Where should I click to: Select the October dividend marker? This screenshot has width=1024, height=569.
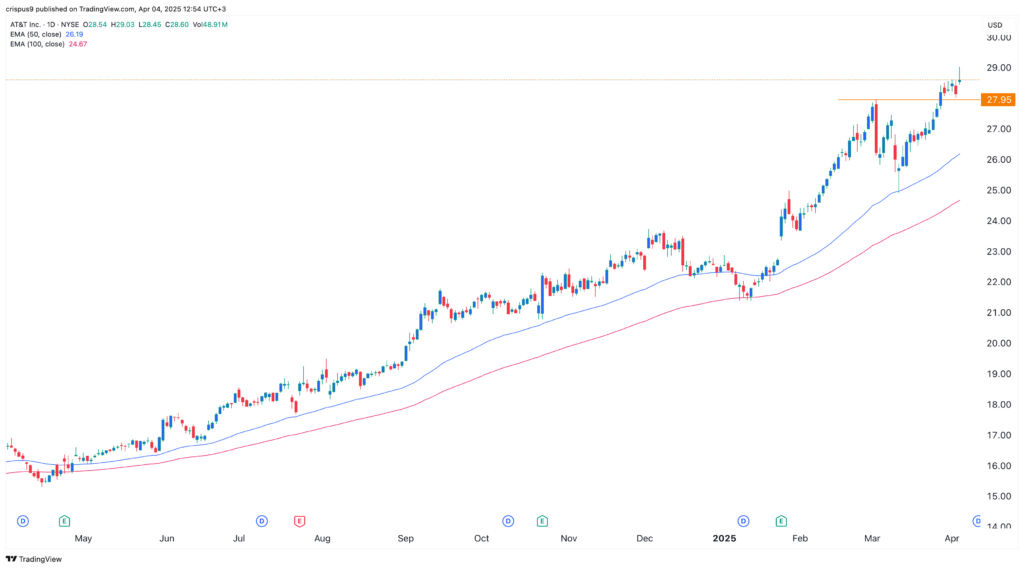click(508, 521)
